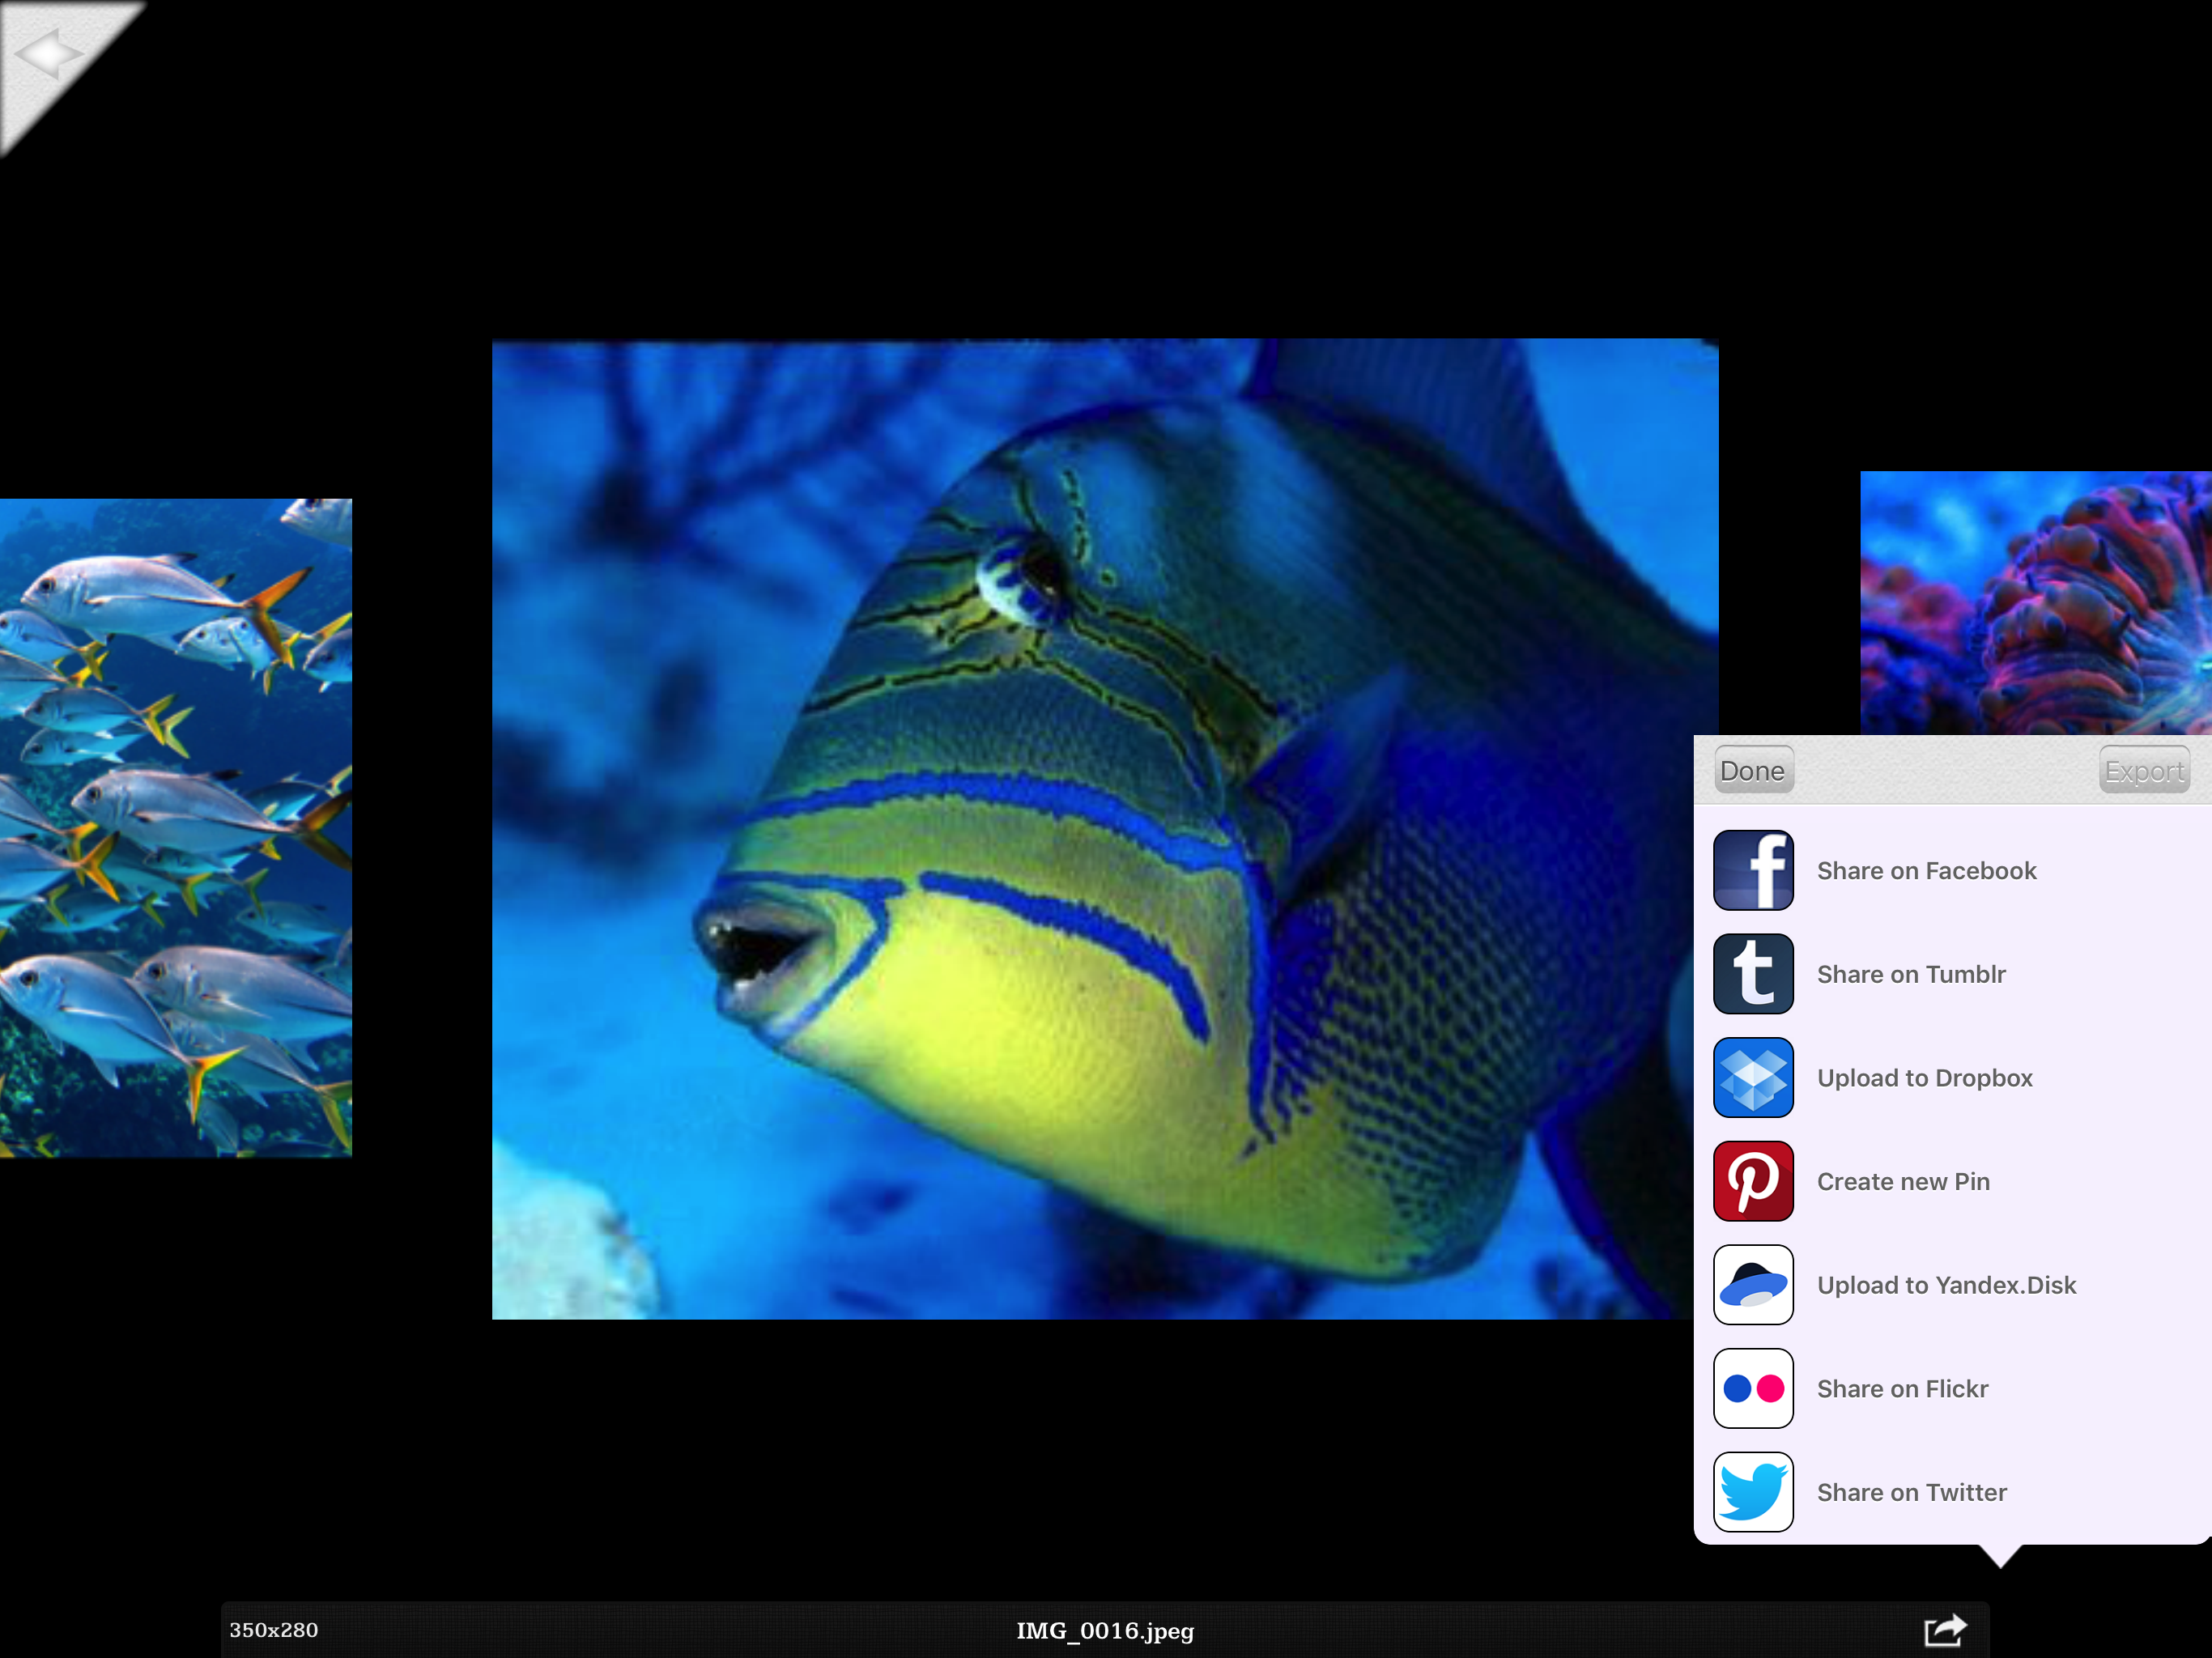Click the Facebook icon

click(1752, 870)
